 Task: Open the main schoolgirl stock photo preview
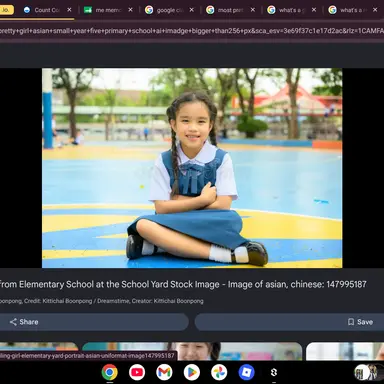click(x=192, y=168)
